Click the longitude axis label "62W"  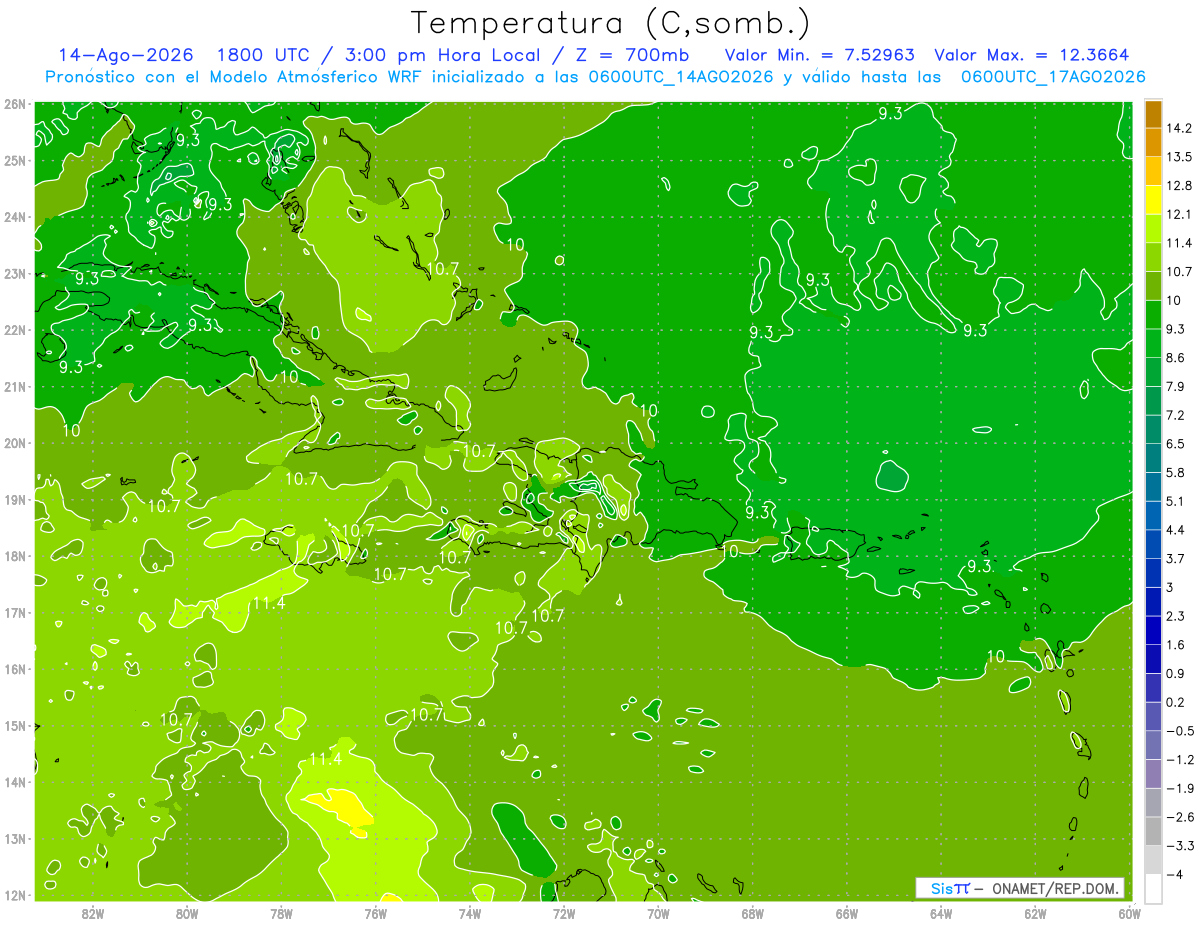1035,913
